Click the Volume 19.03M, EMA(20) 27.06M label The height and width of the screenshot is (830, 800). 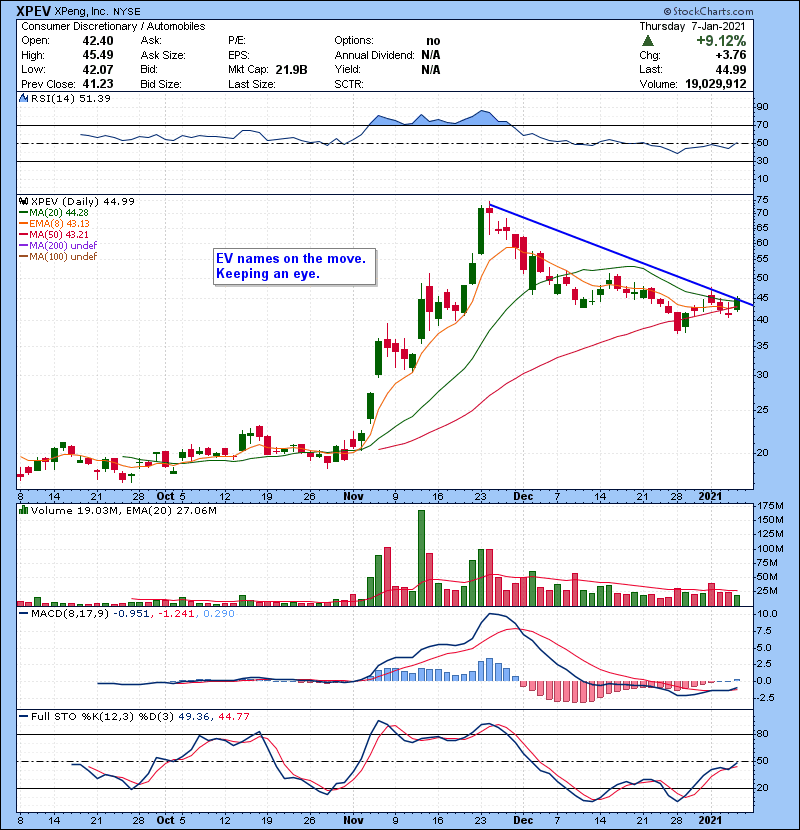pyautogui.click(x=124, y=511)
